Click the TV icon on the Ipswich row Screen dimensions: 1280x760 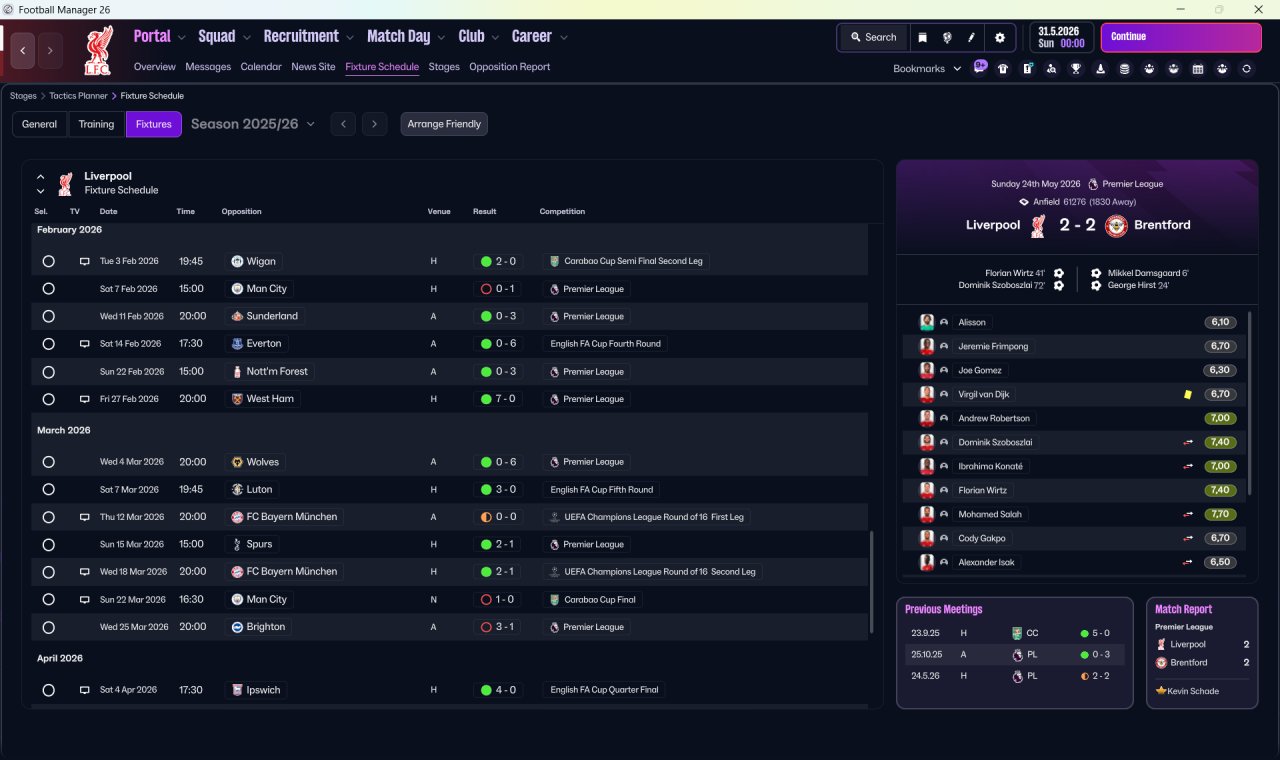(85, 690)
